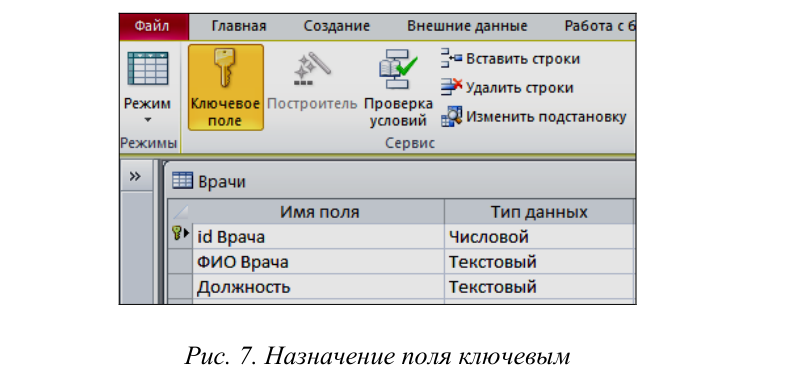
Task: Click the Удалить строки label
Action: coord(520,88)
